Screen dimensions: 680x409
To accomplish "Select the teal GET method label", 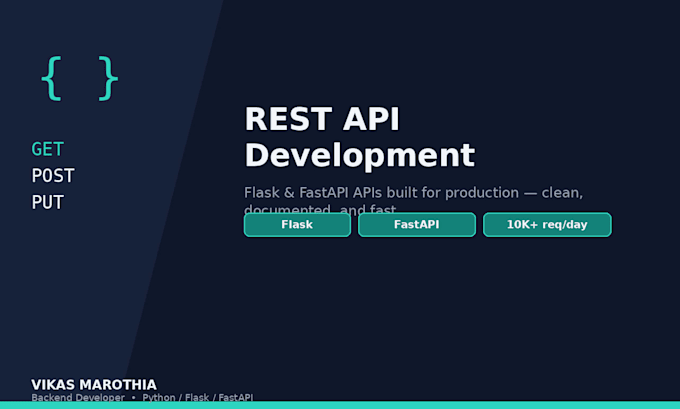I will point(48,149).
